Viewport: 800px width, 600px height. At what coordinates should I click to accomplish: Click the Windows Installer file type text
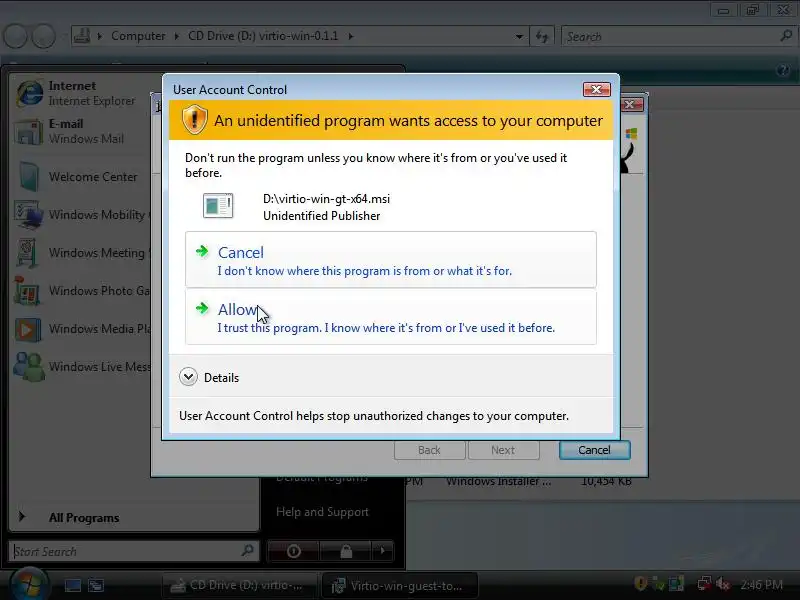pos(498,481)
